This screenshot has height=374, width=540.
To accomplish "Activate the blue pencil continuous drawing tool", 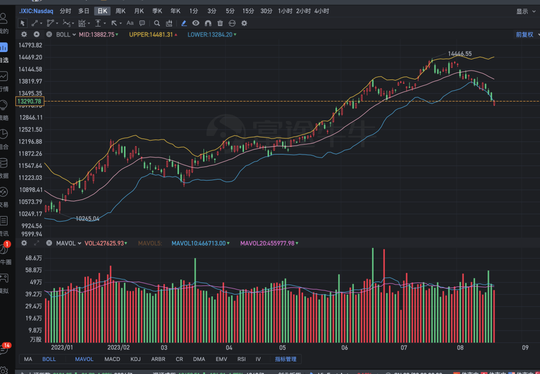I will tap(184, 23).
